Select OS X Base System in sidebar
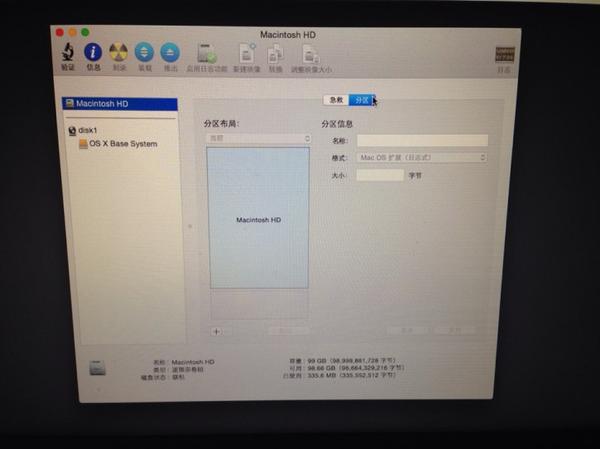Image resolution: width=600 pixels, height=449 pixels. click(121, 144)
